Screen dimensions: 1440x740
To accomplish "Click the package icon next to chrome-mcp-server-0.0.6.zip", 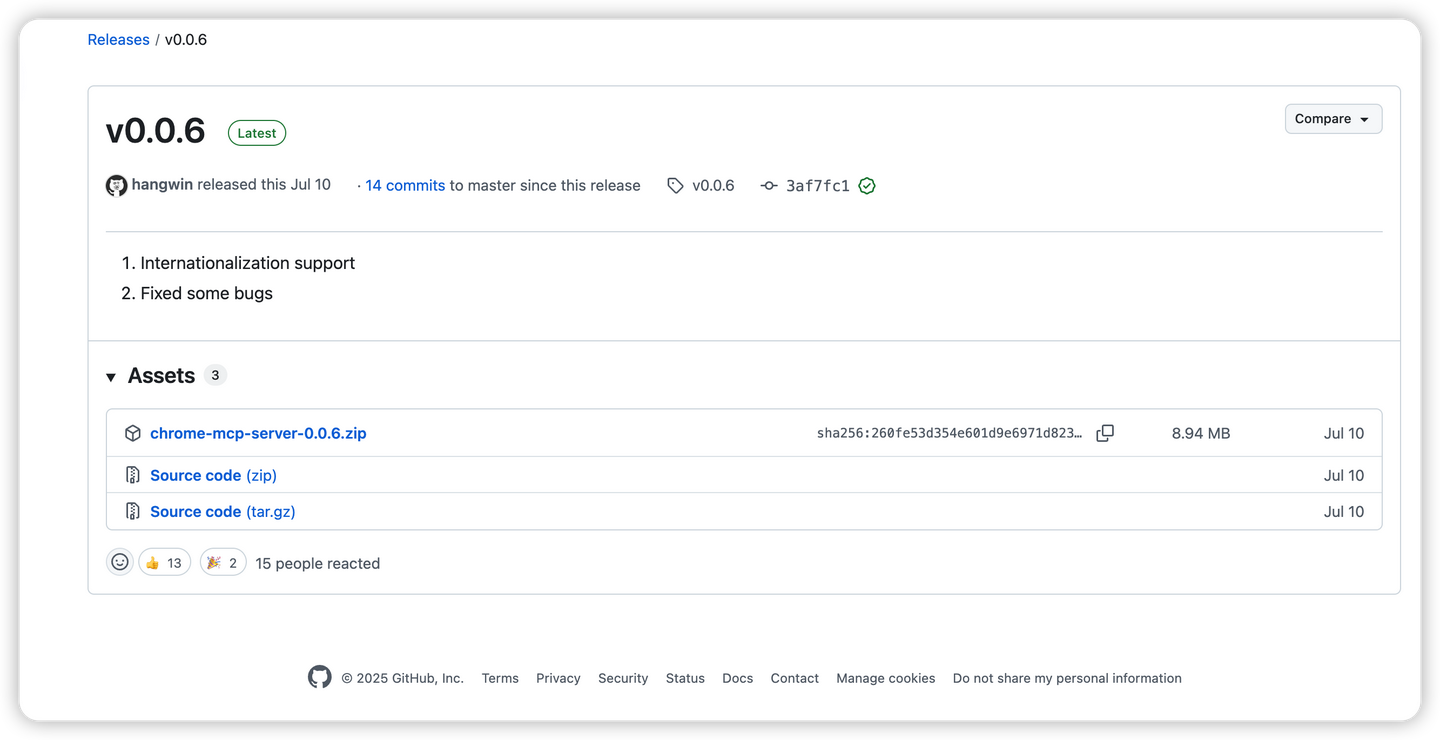I will click(133, 432).
